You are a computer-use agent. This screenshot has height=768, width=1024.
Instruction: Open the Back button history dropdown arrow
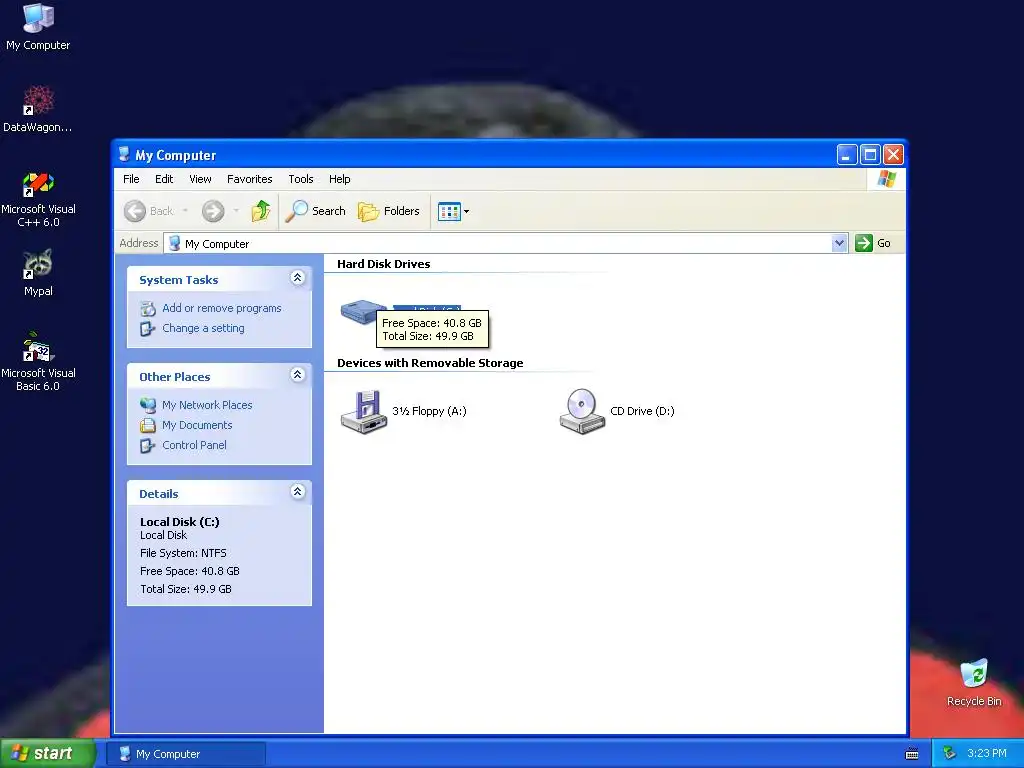point(185,211)
